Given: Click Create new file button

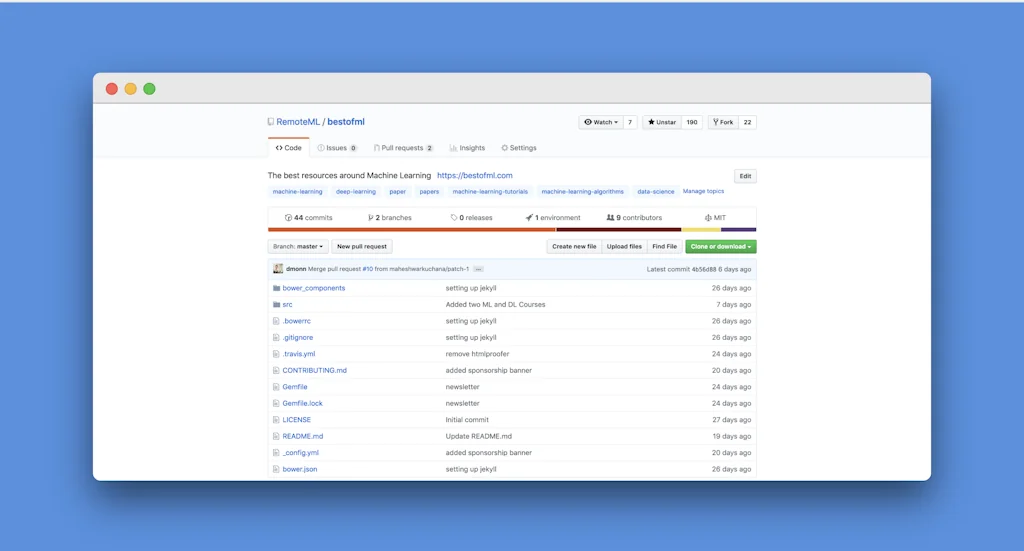Looking at the screenshot, I should click(x=574, y=247).
